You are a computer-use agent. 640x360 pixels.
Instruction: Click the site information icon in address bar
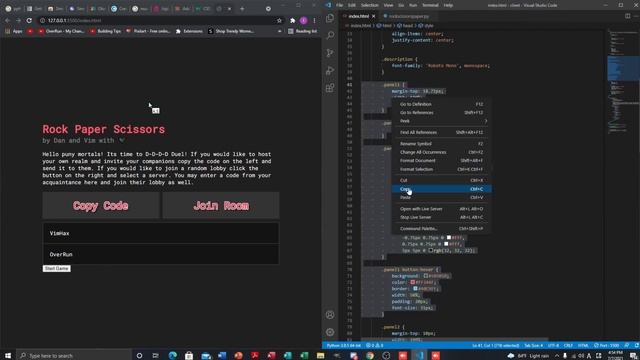(x=42, y=20)
